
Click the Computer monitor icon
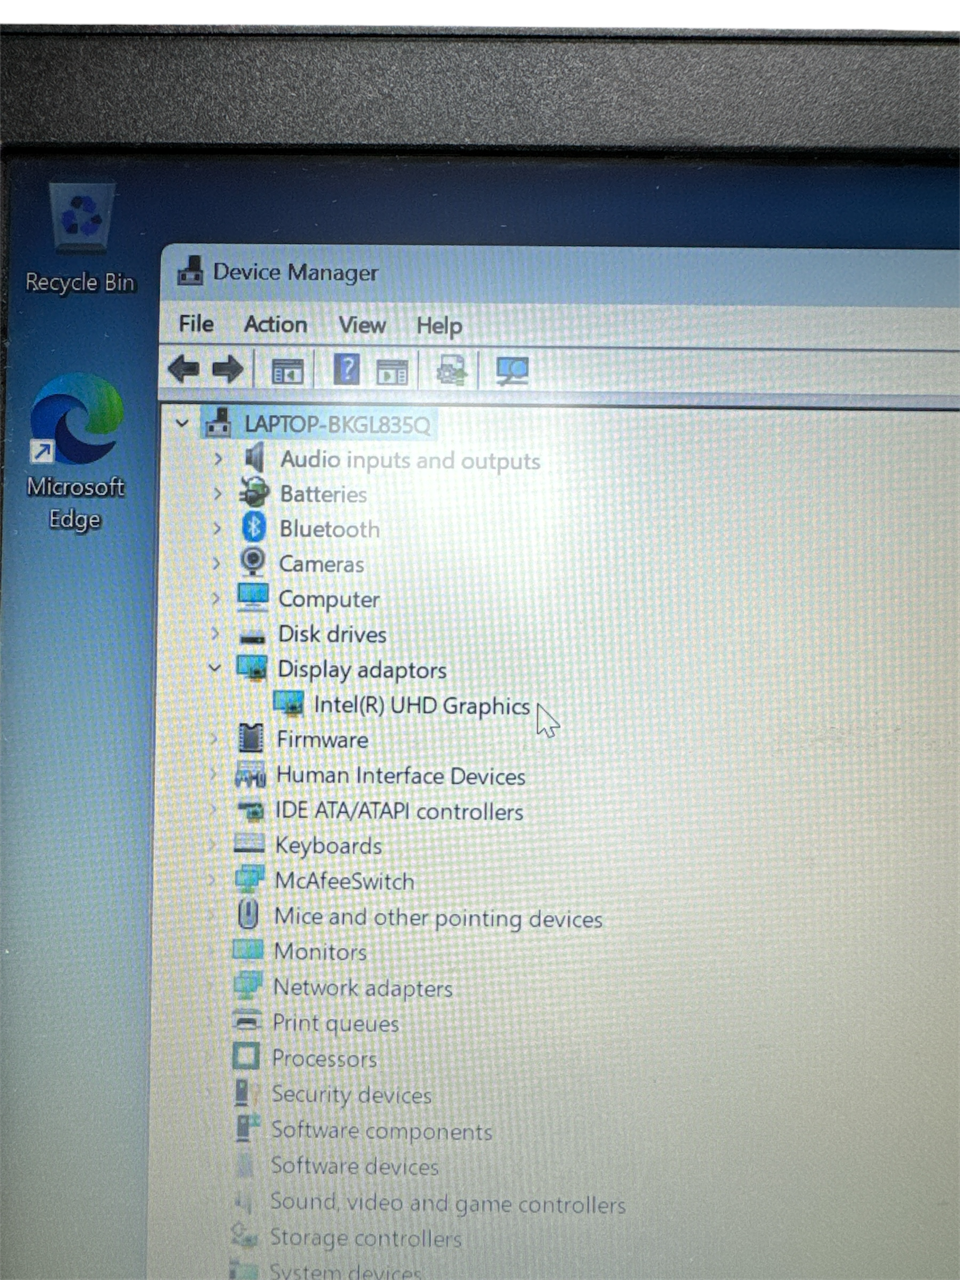(253, 597)
